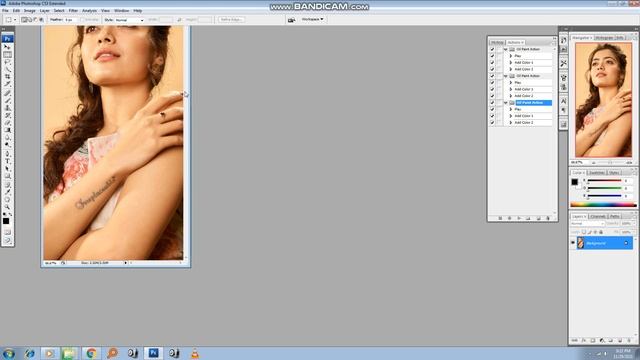
Task: Click Add layer style fx button
Action: pos(584,340)
